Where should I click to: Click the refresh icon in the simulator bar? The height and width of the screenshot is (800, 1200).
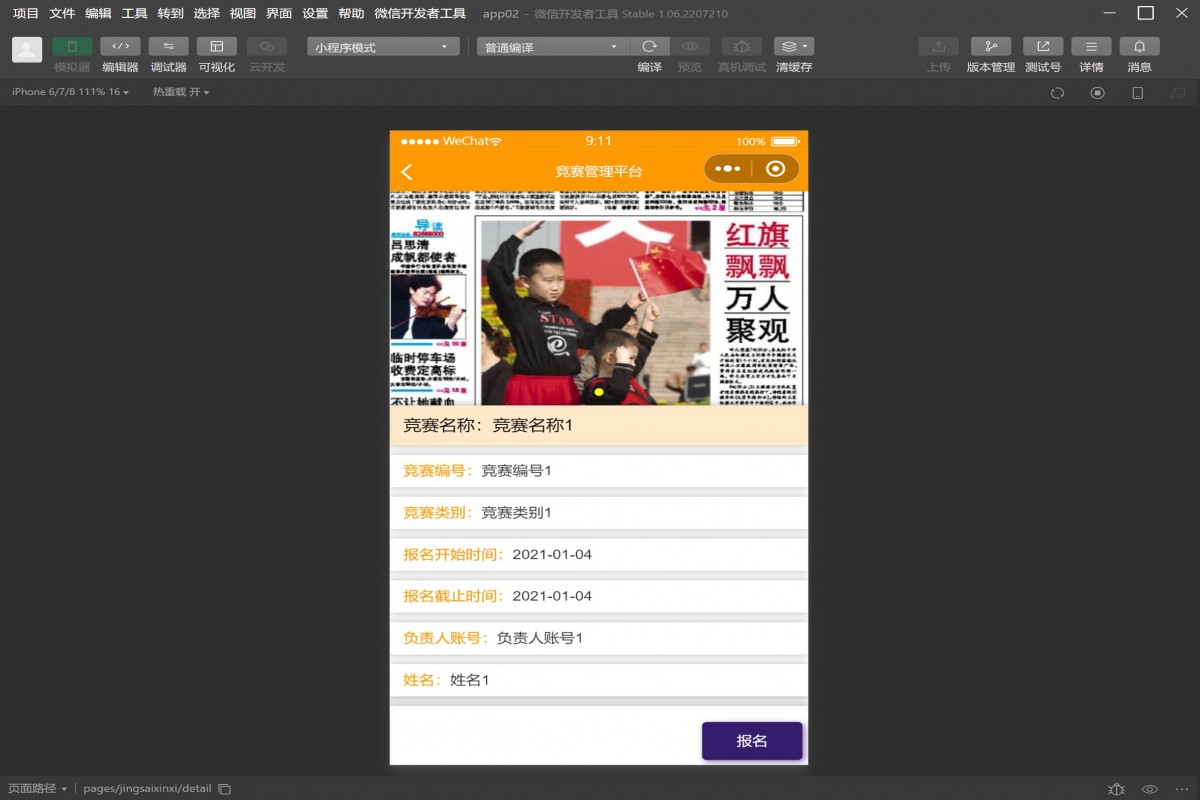pyautogui.click(x=1058, y=92)
